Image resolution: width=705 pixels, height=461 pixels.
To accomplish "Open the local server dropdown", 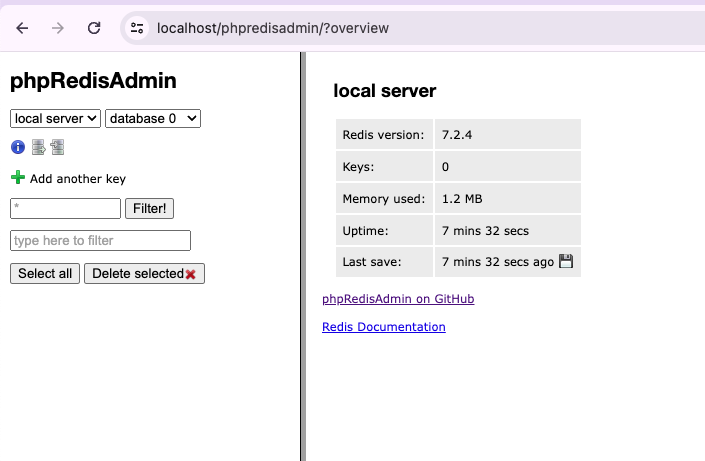I will tap(55, 119).
